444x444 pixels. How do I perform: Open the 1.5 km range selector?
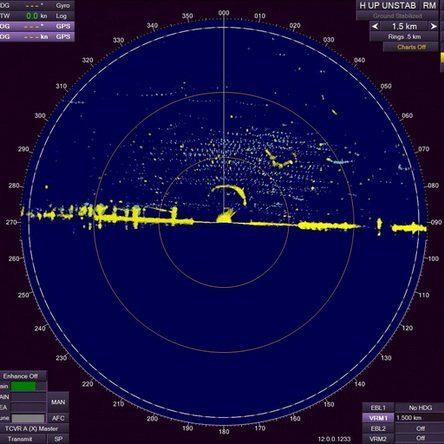point(404,26)
